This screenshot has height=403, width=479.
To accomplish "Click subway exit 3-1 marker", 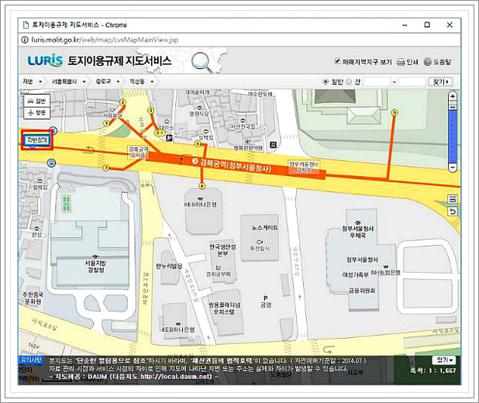I will pos(160,133).
